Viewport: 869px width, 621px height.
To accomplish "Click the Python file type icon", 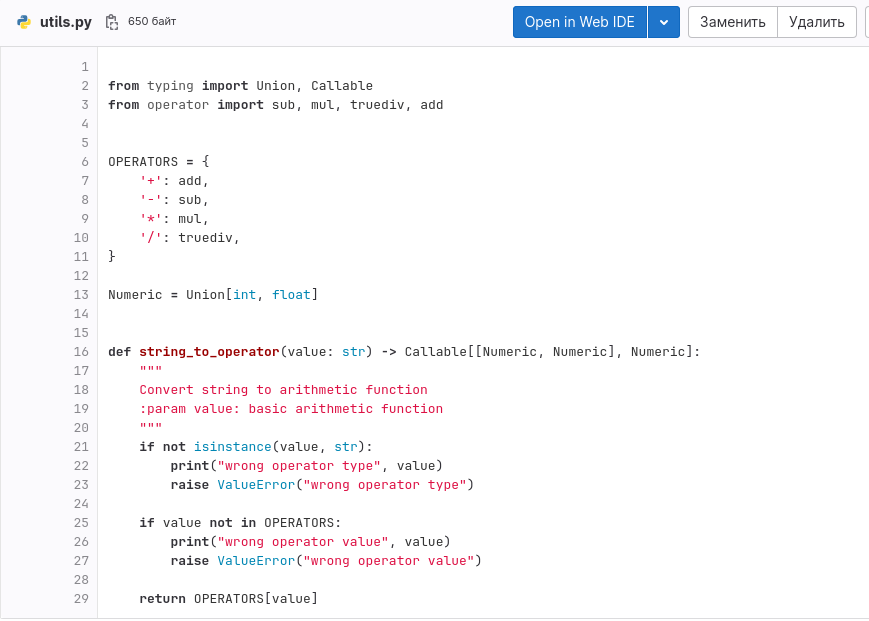I will [x=24, y=22].
